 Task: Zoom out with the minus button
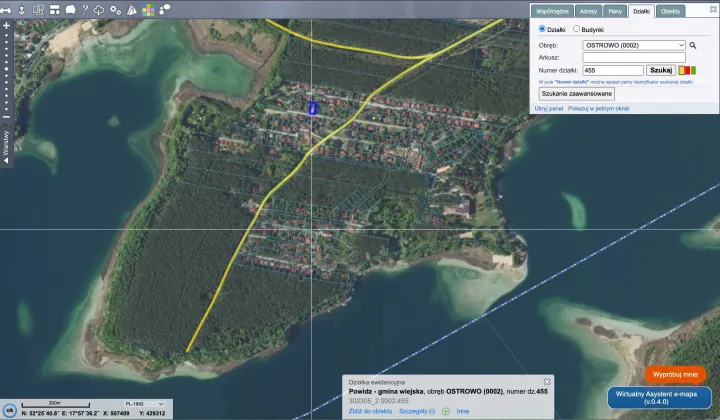(x=6, y=117)
